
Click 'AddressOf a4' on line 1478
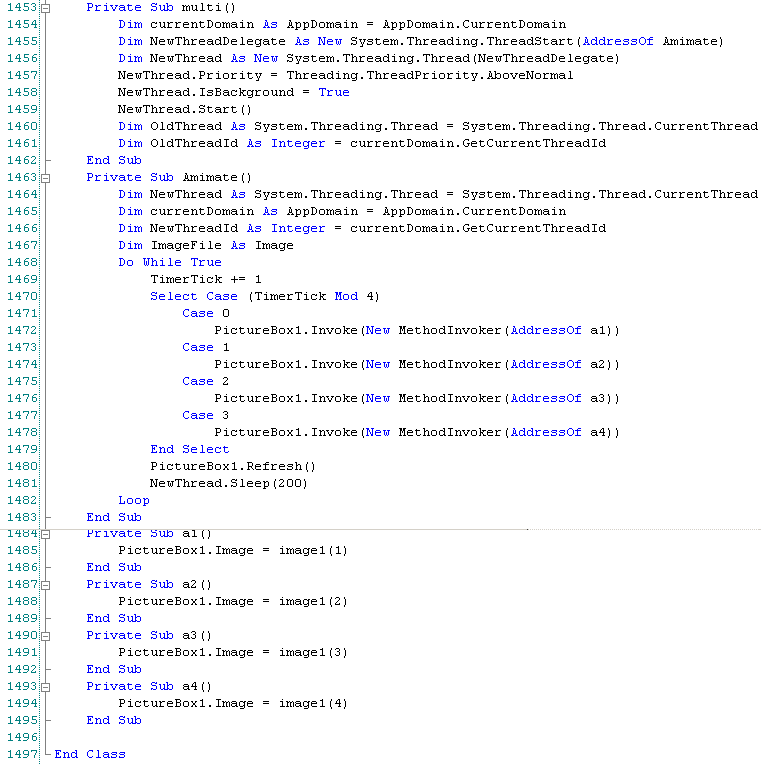point(558,433)
